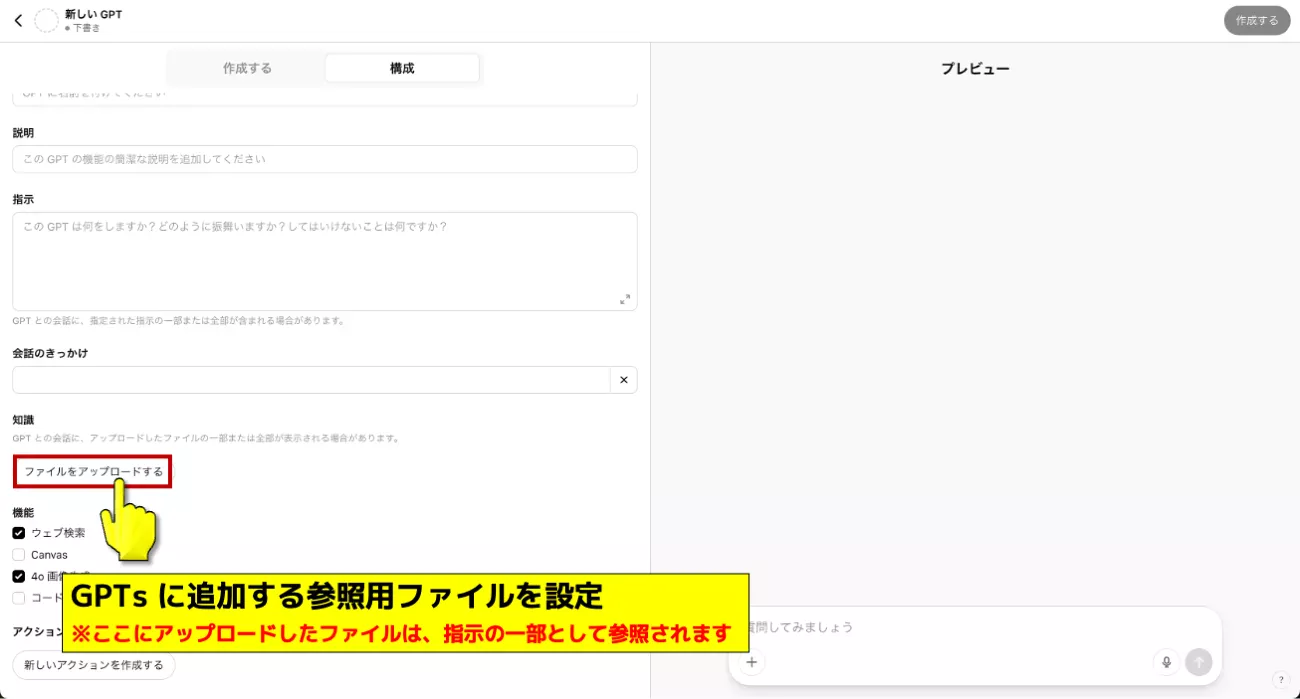Remove the conversation starter with the X button
Viewport: 1300px width, 699px height.
click(624, 380)
